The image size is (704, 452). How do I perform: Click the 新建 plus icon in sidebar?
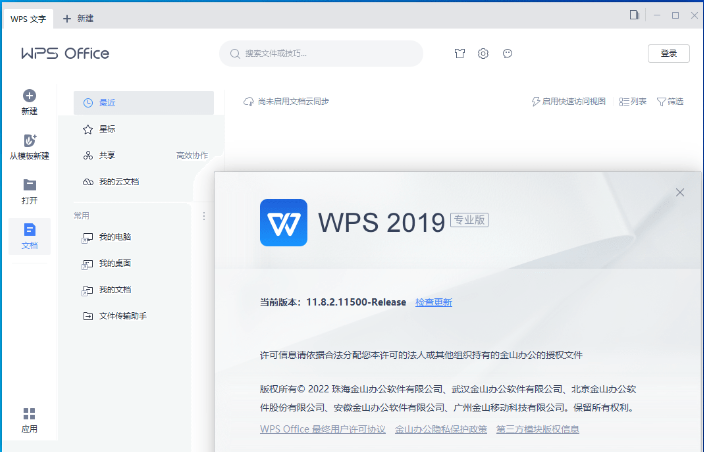(x=30, y=96)
